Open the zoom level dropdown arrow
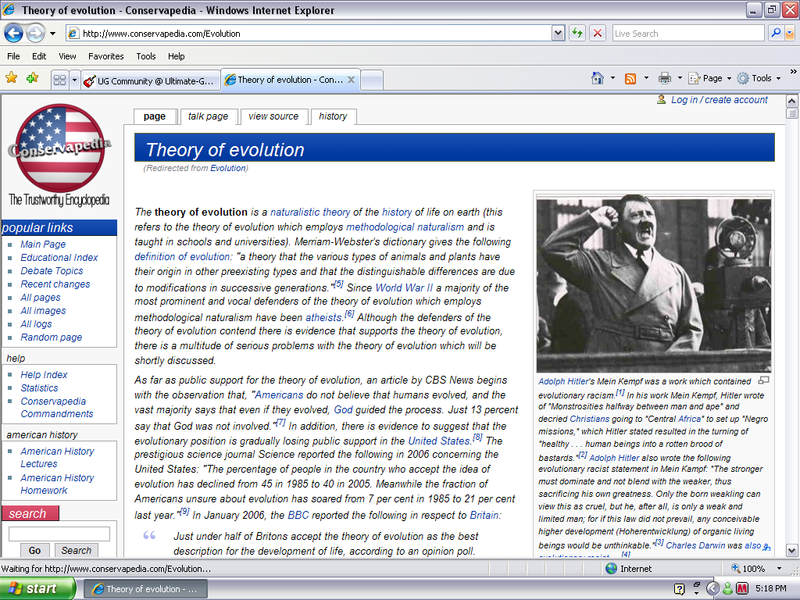The image size is (800, 600). click(x=779, y=568)
